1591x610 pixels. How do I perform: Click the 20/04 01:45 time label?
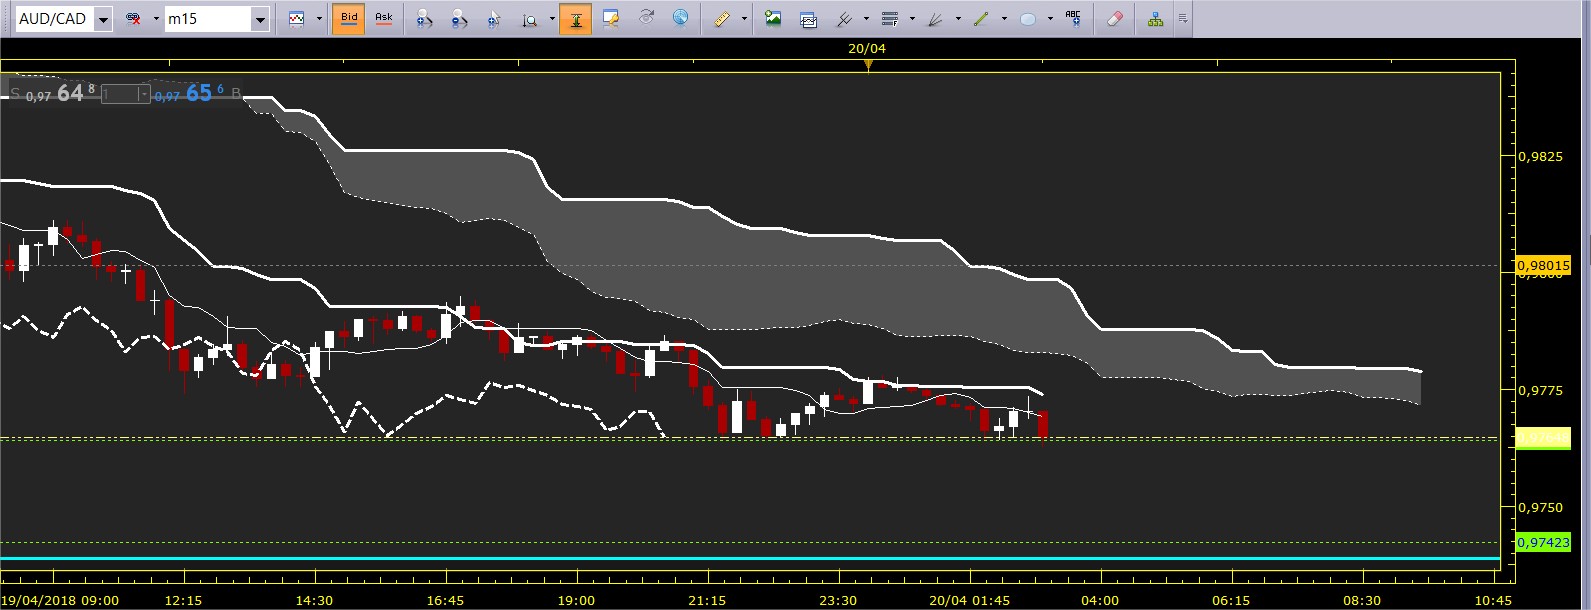[970, 601]
